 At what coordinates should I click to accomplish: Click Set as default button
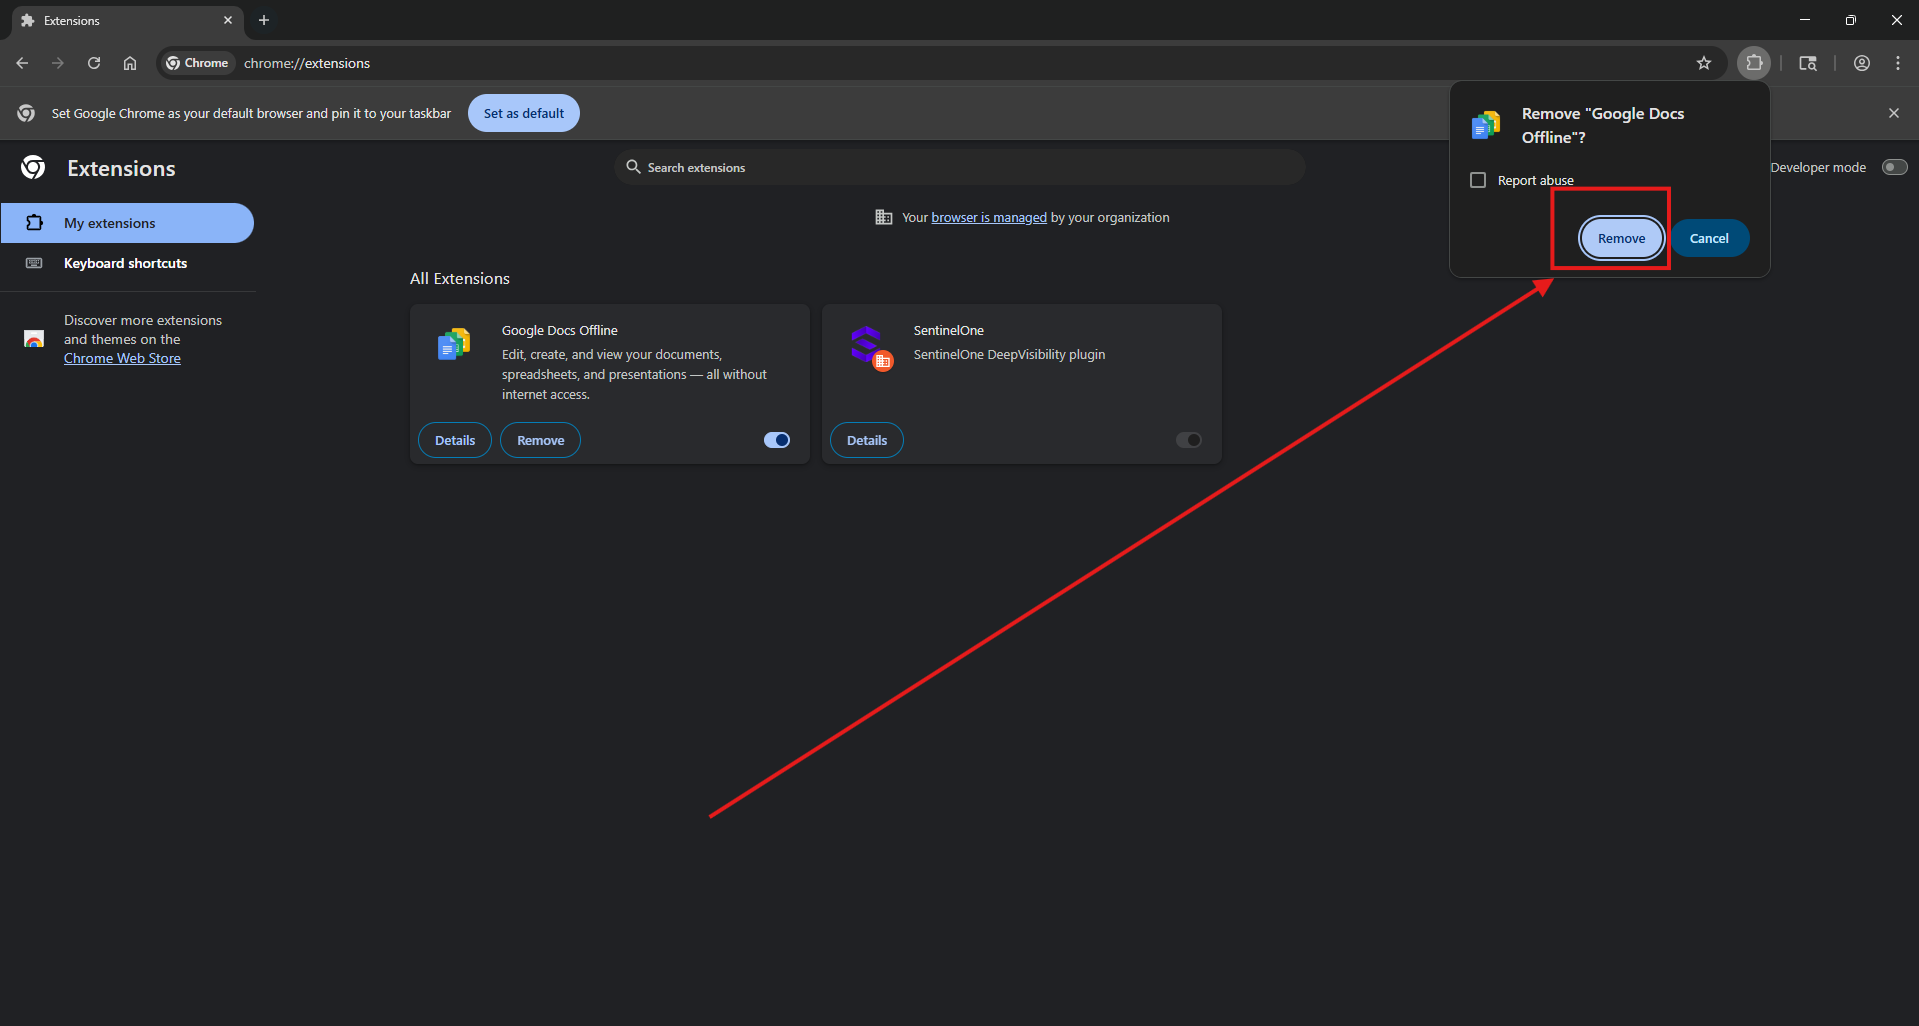(x=524, y=113)
